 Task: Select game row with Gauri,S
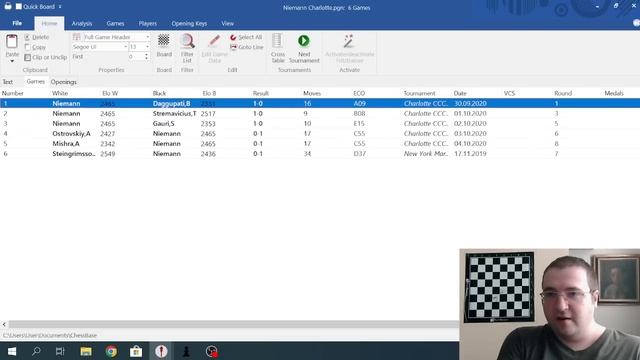point(320,123)
